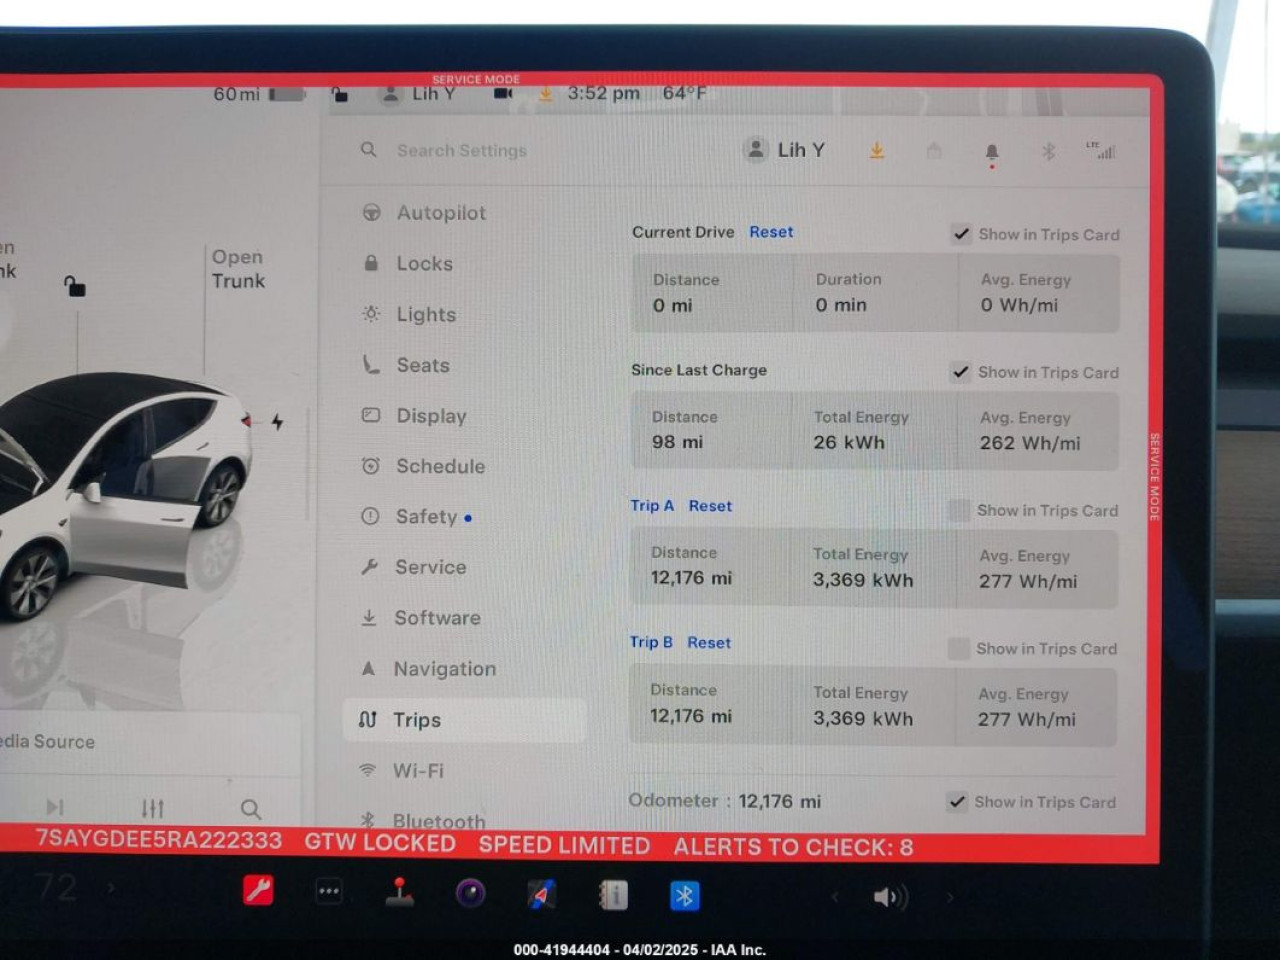Open the Lih Y profile in settings header
This screenshot has height=960, width=1280.
pyautogui.click(x=785, y=150)
